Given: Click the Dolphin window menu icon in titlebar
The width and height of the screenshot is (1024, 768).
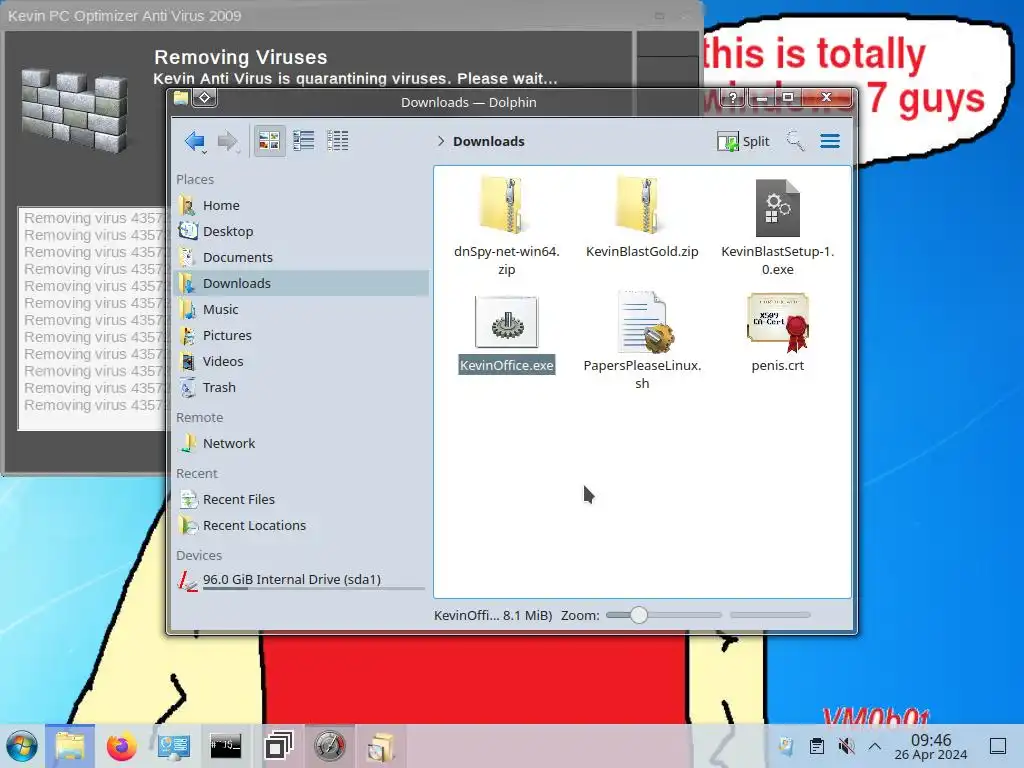Looking at the screenshot, I should pyautogui.click(x=181, y=98).
